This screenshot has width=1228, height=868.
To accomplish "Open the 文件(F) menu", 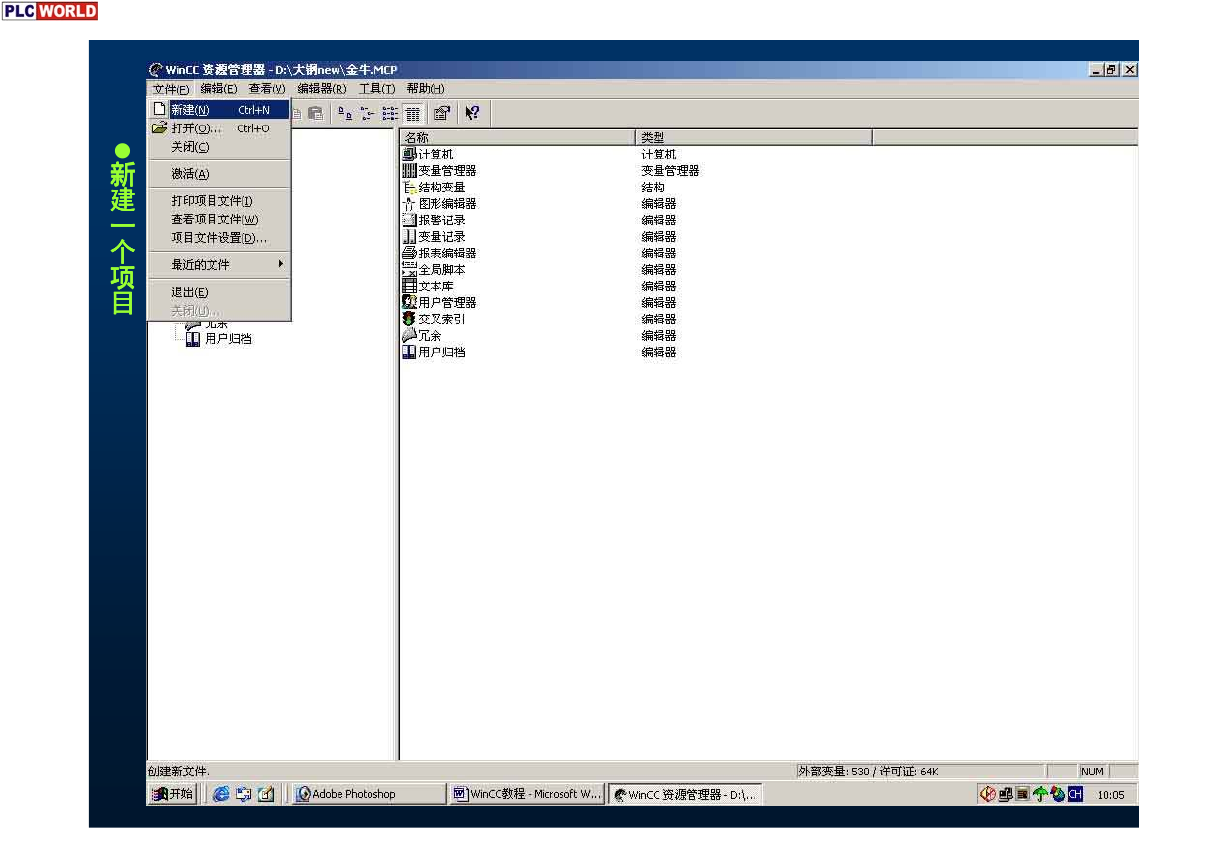I will coord(171,89).
